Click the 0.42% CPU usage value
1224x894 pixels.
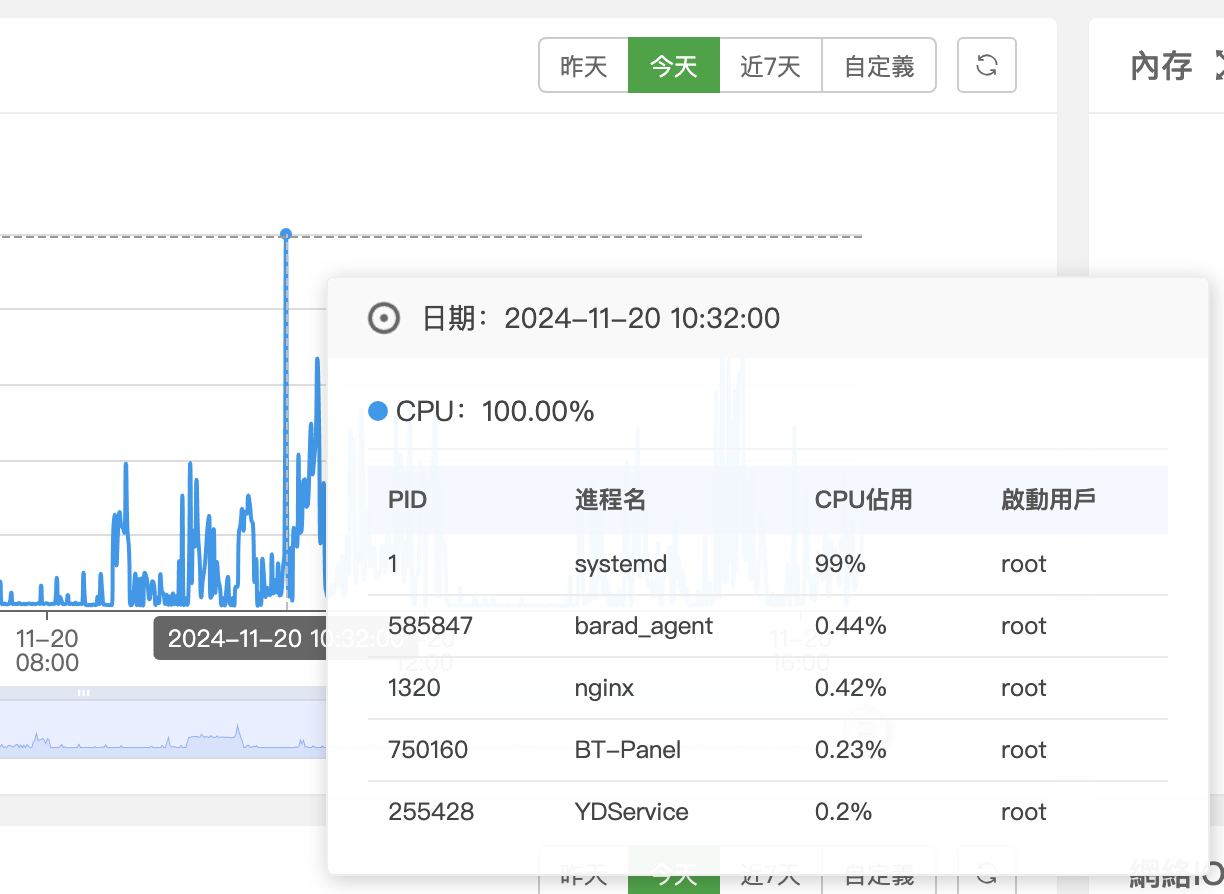[x=851, y=688]
